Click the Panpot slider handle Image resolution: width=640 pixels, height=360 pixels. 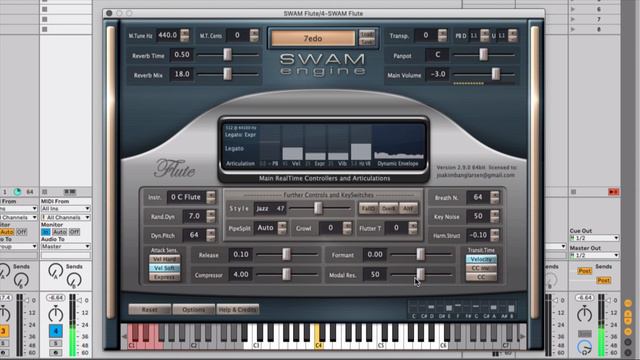pyautogui.click(x=483, y=55)
